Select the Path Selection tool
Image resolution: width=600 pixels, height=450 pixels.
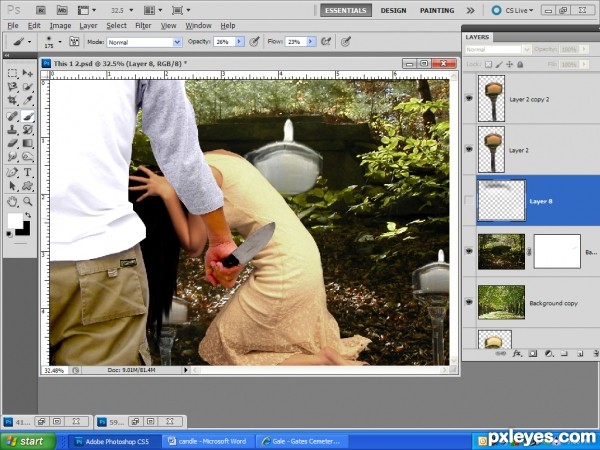pos(12,186)
